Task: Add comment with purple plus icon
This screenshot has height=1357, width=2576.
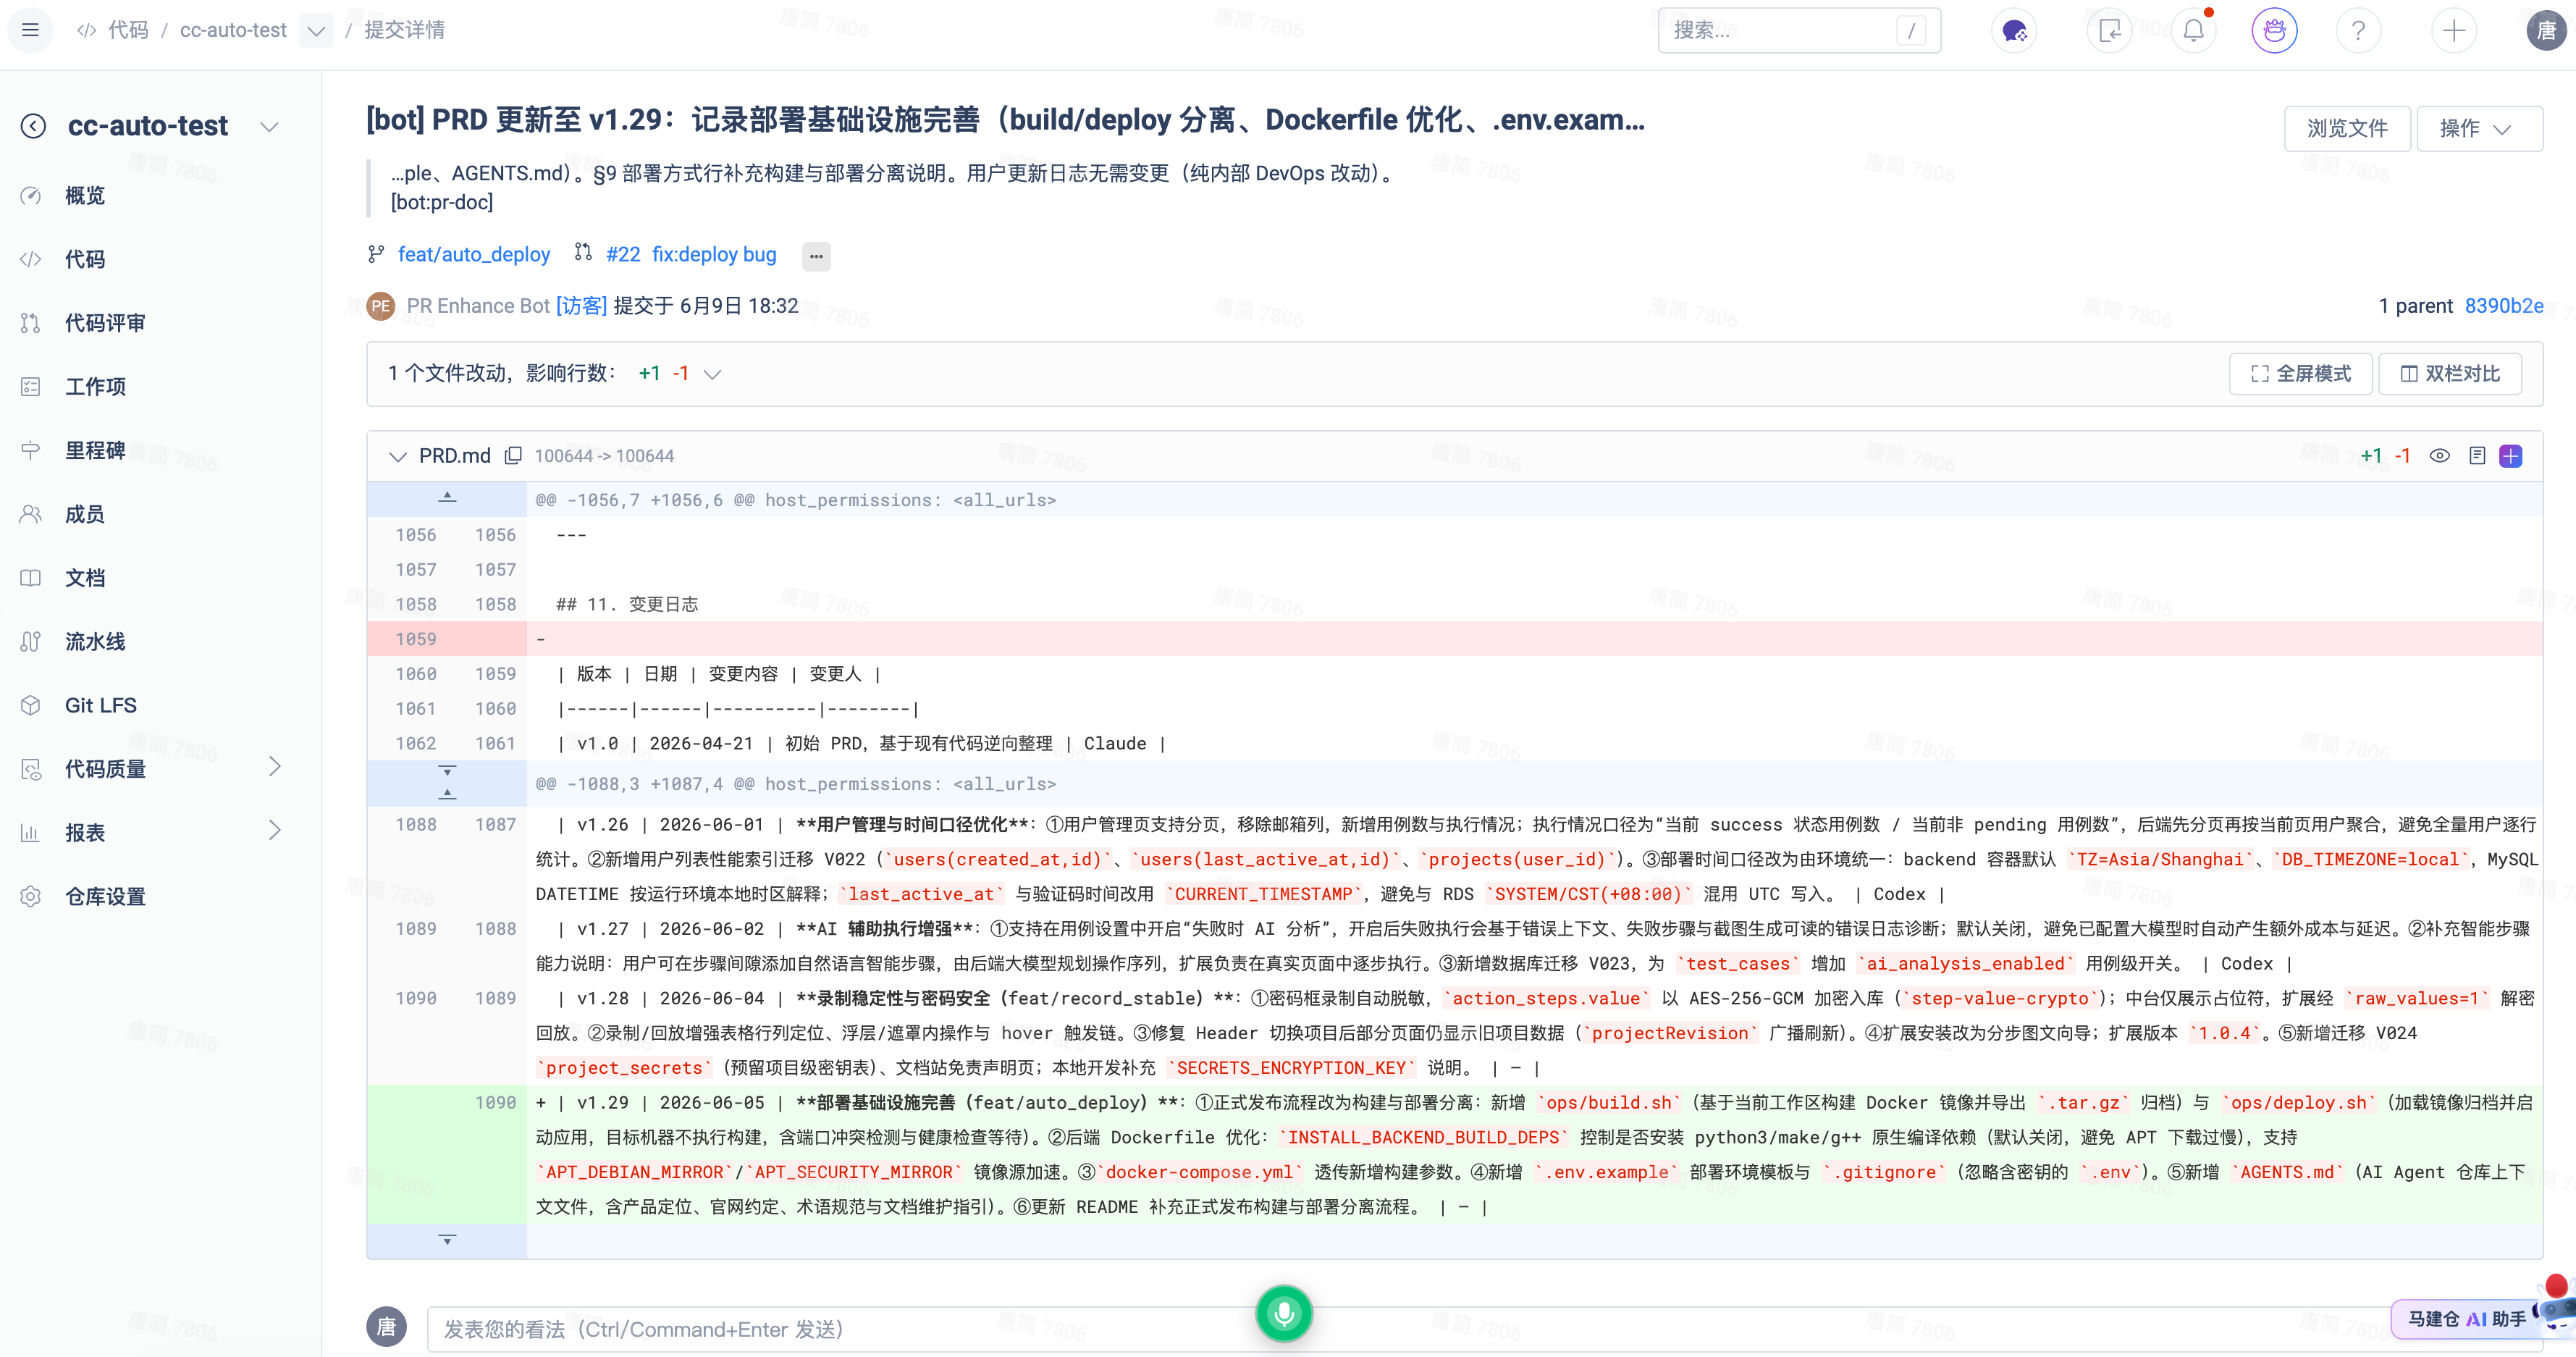Action: [2510, 456]
